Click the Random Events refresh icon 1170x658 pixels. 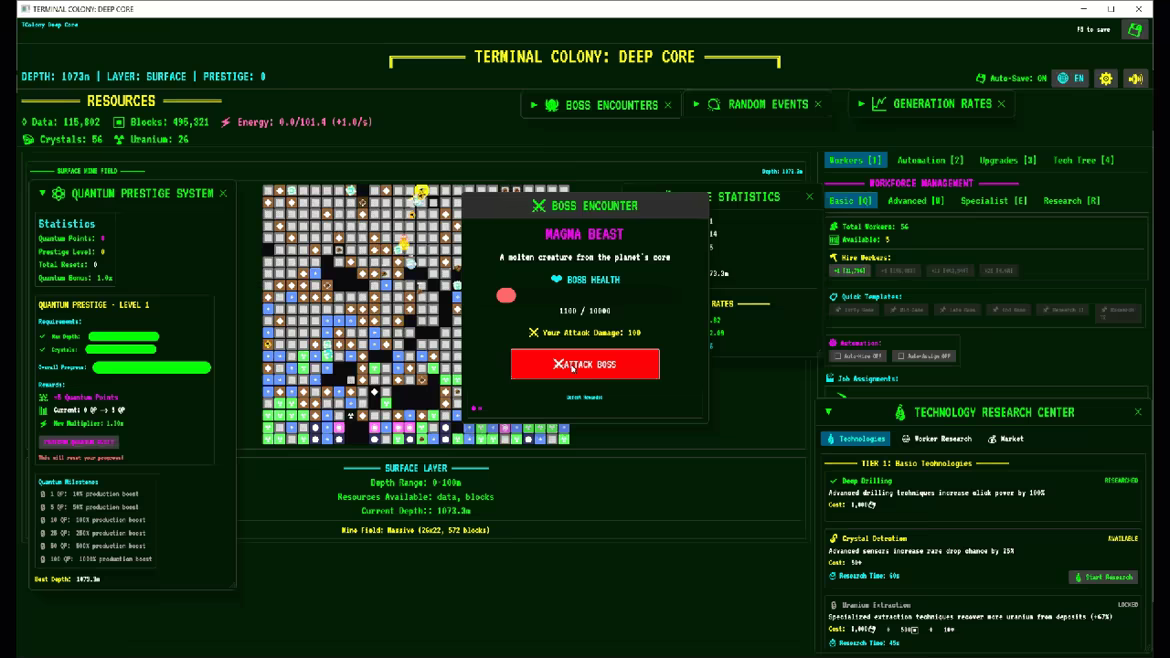pos(714,104)
